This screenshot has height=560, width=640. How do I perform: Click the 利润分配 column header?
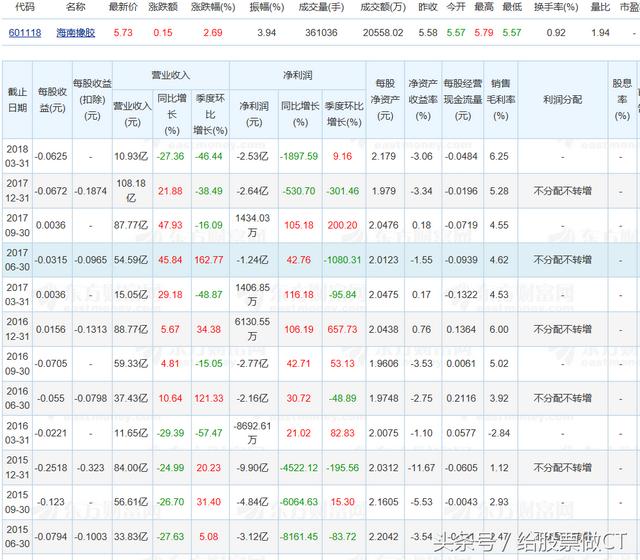pos(562,100)
